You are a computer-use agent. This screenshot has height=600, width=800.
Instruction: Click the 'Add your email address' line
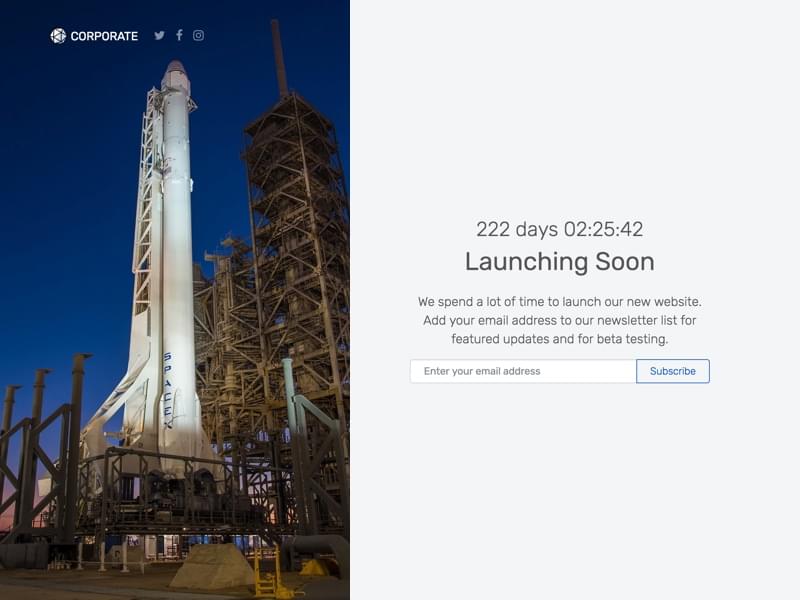[x=560, y=320]
